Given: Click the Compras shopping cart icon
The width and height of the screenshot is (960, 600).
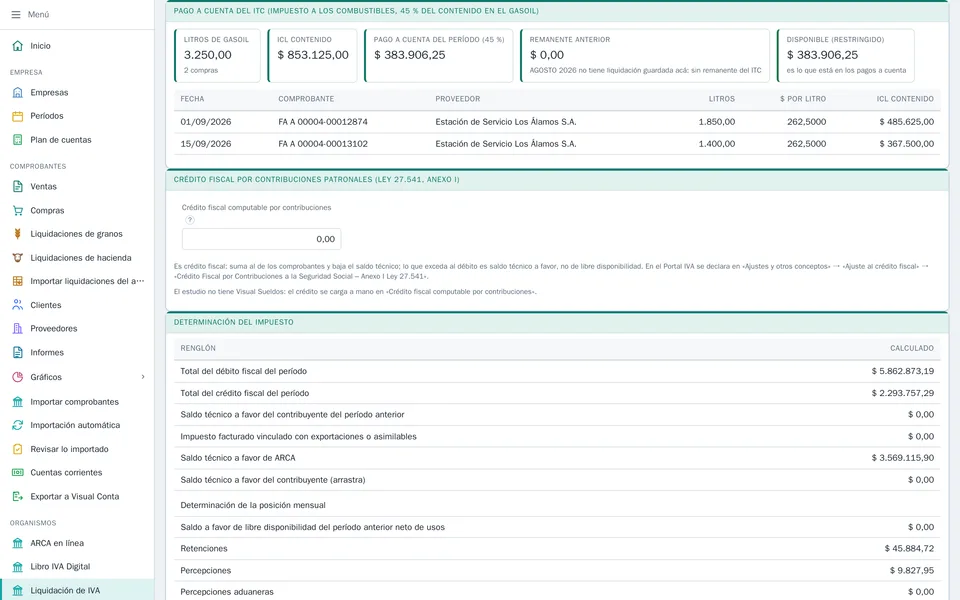Looking at the screenshot, I should click(18, 210).
